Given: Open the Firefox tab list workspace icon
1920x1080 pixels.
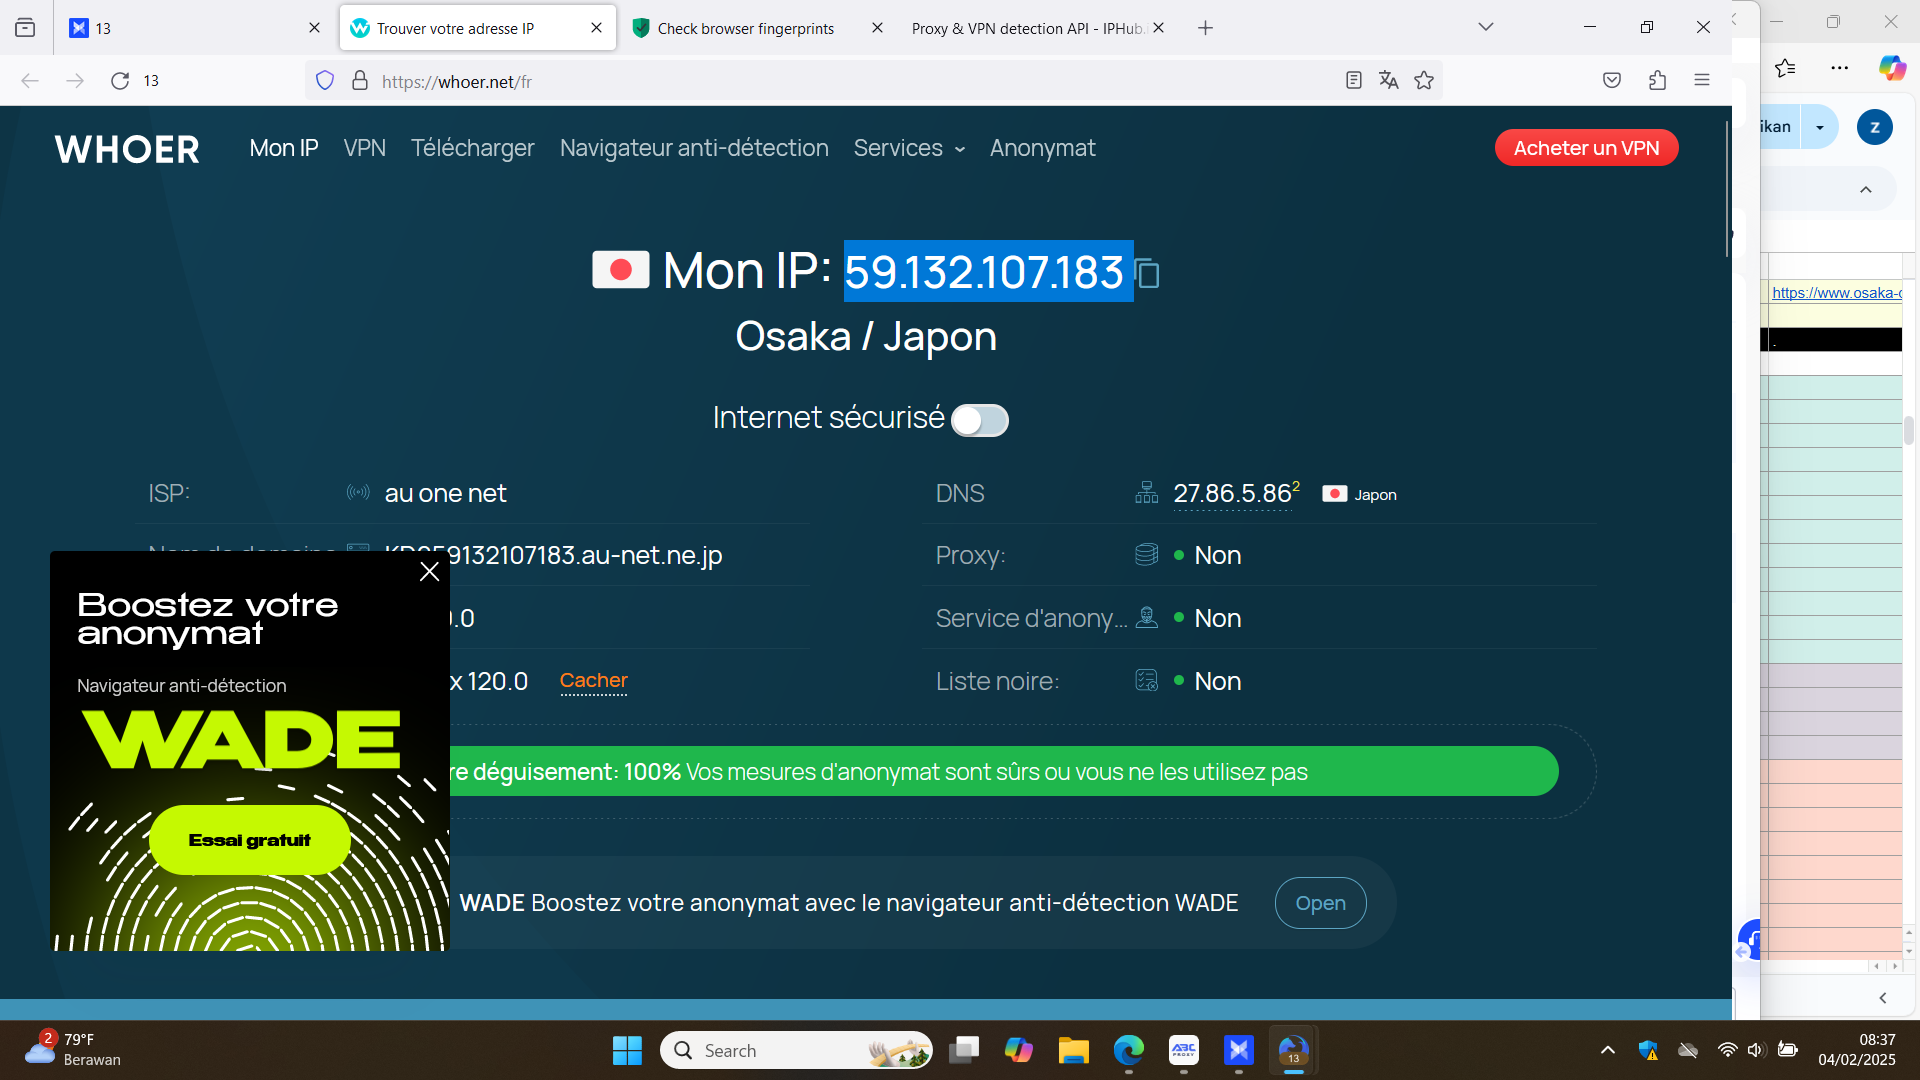Looking at the screenshot, I should (x=25, y=28).
